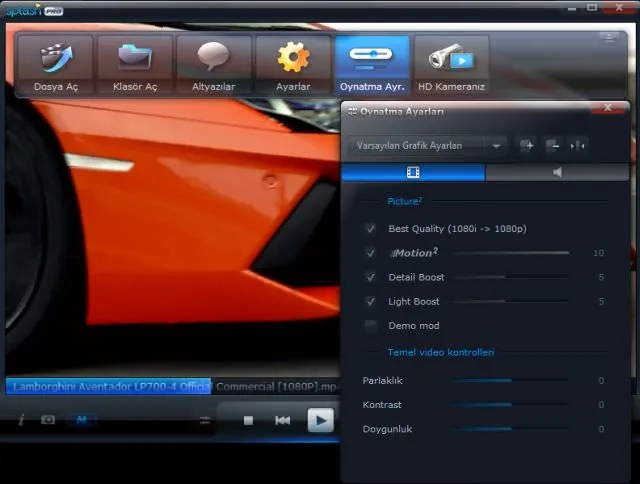
Task: Remove the graphics profile with minus
Action: (x=554, y=146)
